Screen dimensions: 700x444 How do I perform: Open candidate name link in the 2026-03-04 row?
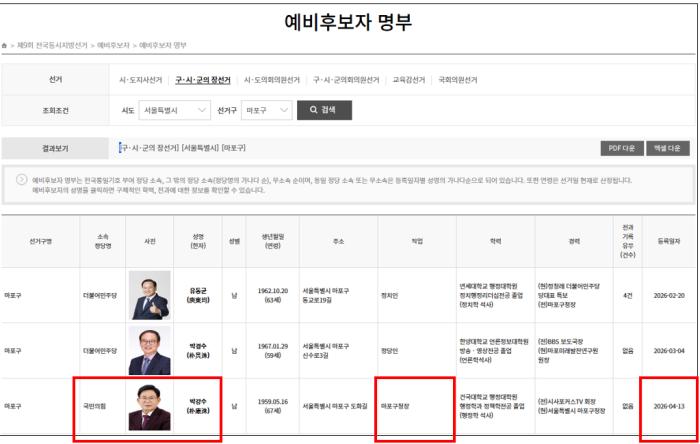(x=198, y=351)
